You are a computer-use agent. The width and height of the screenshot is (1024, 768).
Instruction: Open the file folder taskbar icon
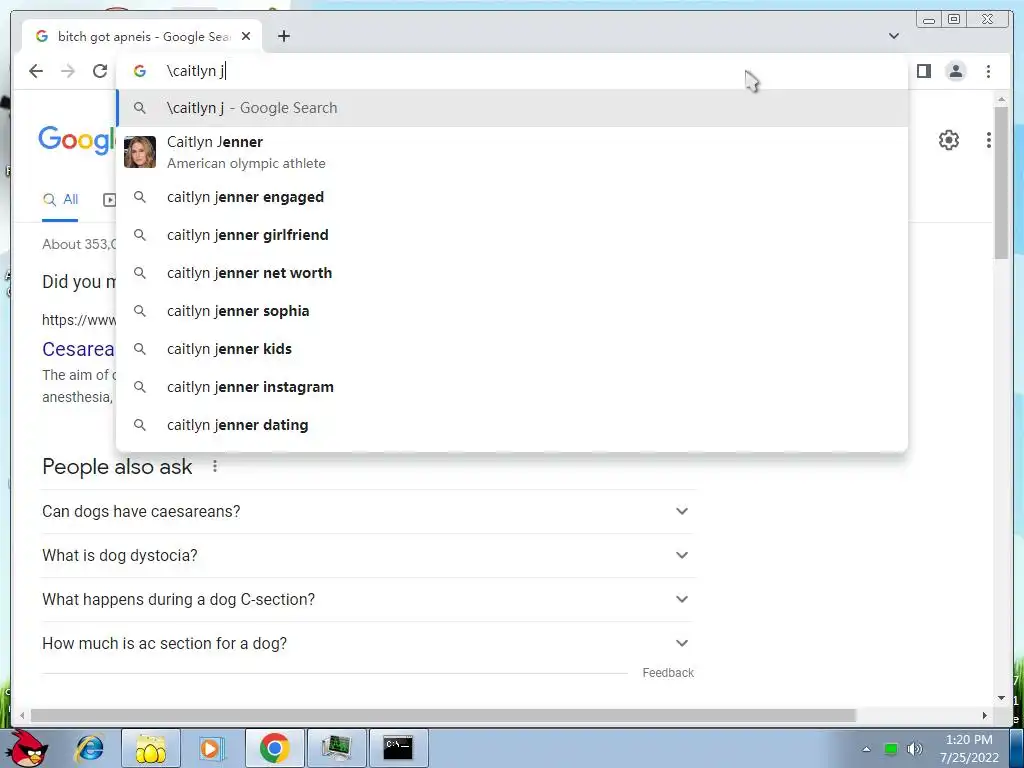151,748
